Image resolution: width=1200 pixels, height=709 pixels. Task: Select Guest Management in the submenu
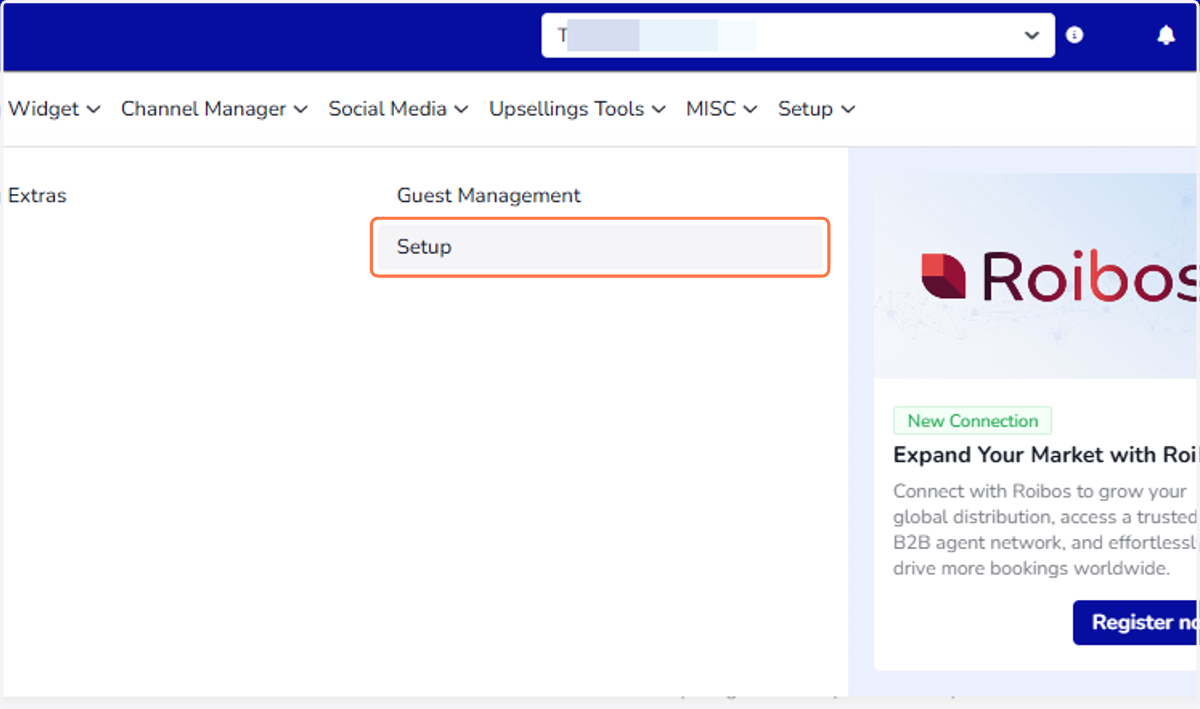click(x=489, y=196)
